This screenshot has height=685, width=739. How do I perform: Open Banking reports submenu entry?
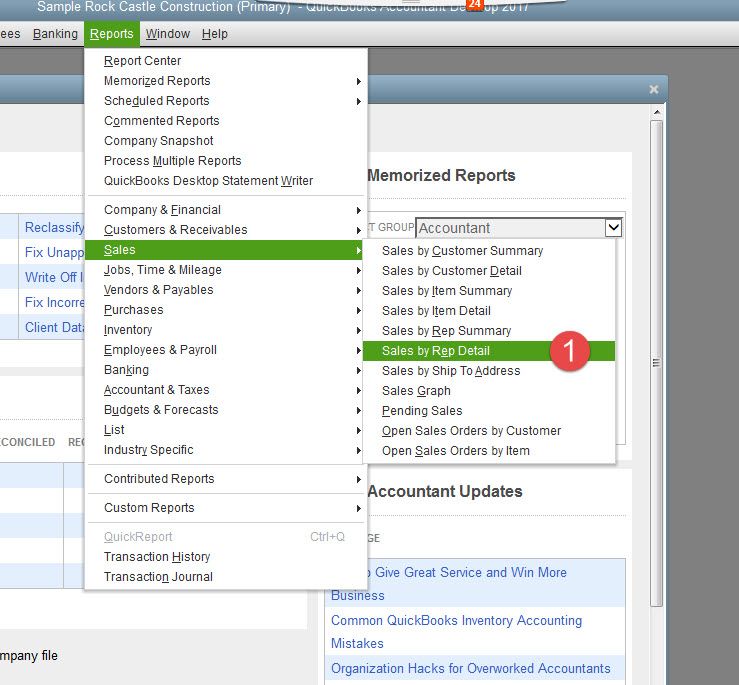[225, 370]
